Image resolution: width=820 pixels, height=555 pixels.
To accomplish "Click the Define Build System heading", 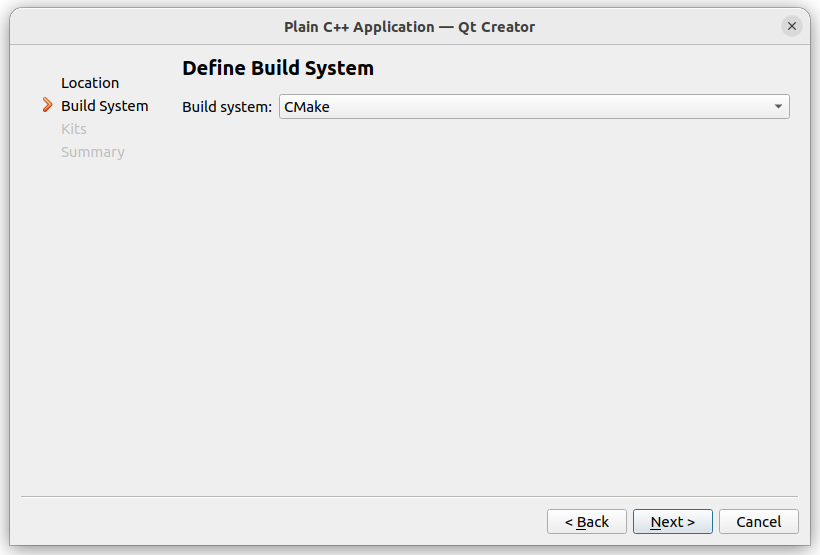I will pyautogui.click(x=278, y=68).
